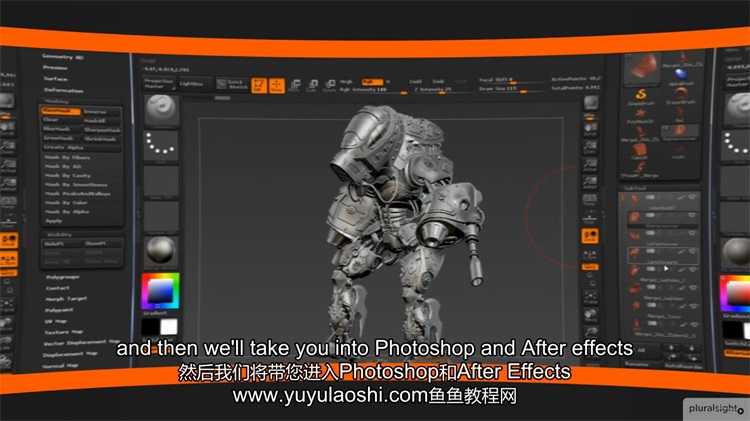This screenshot has width=750, height=421.
Task: Select the Move transform icon in top shelf
Action: click(x=295, y=86)
